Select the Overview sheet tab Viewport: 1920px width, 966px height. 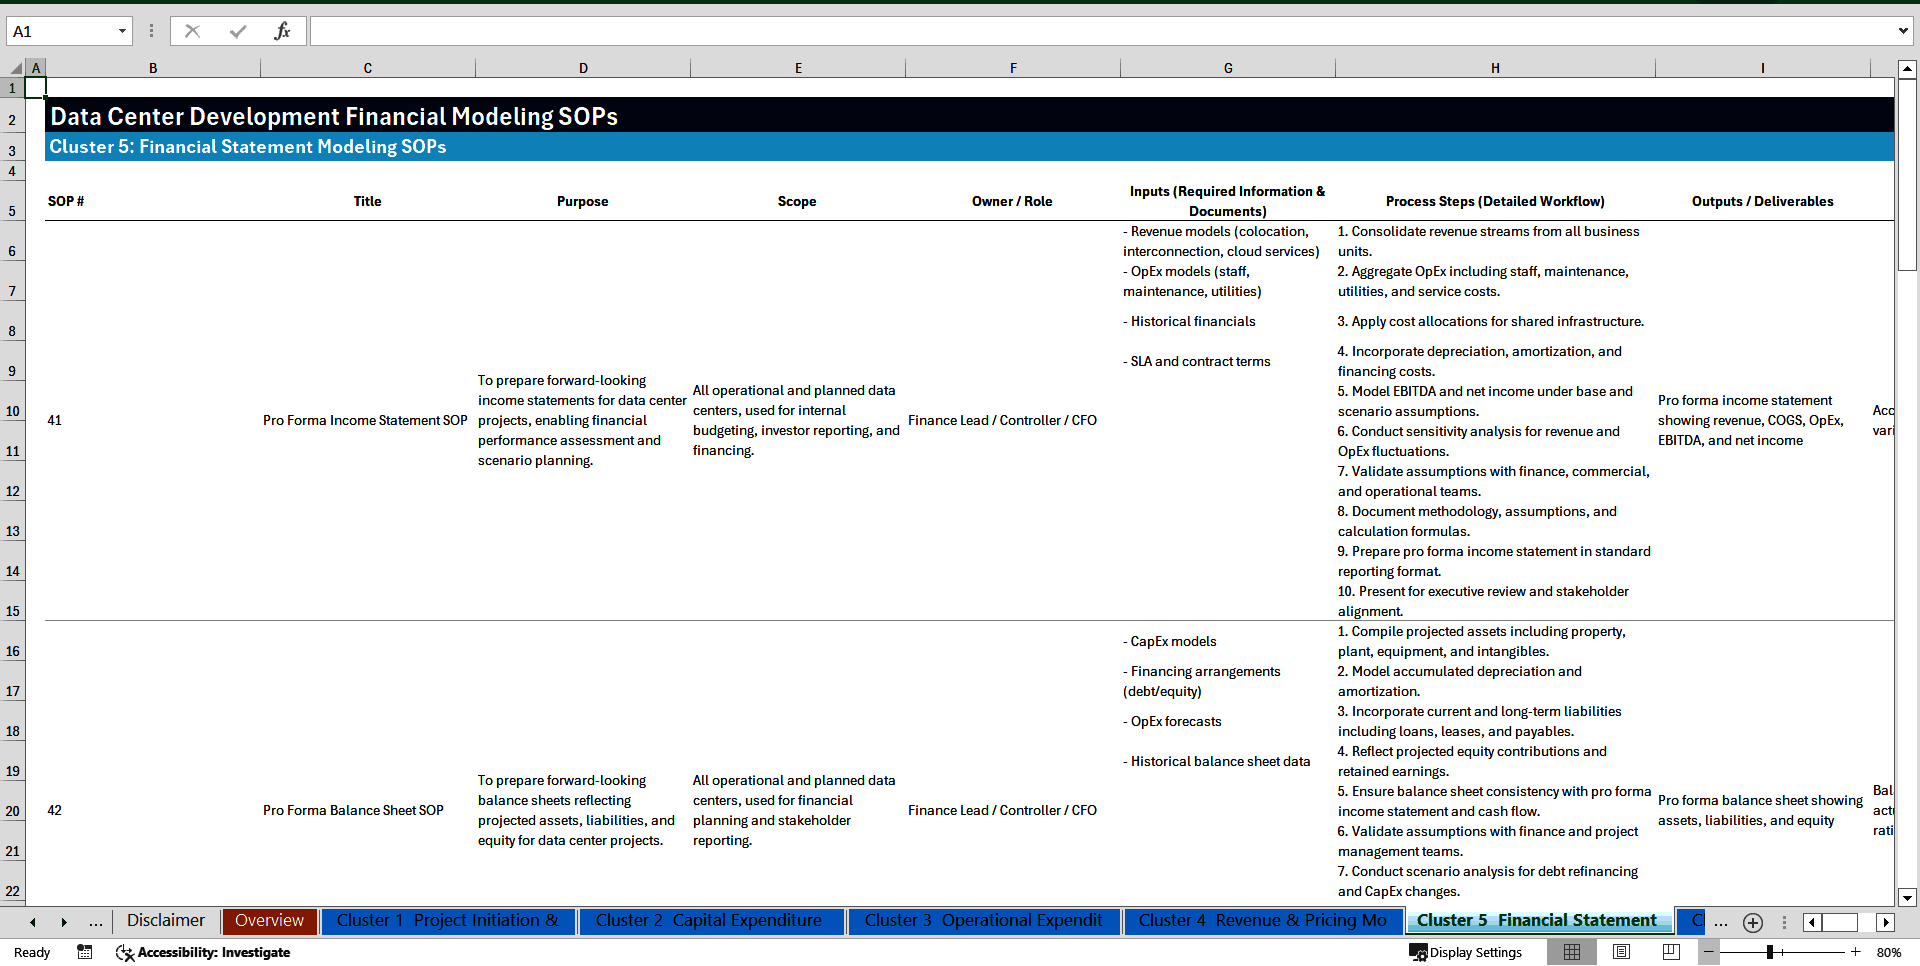click(x=269, y=920)
